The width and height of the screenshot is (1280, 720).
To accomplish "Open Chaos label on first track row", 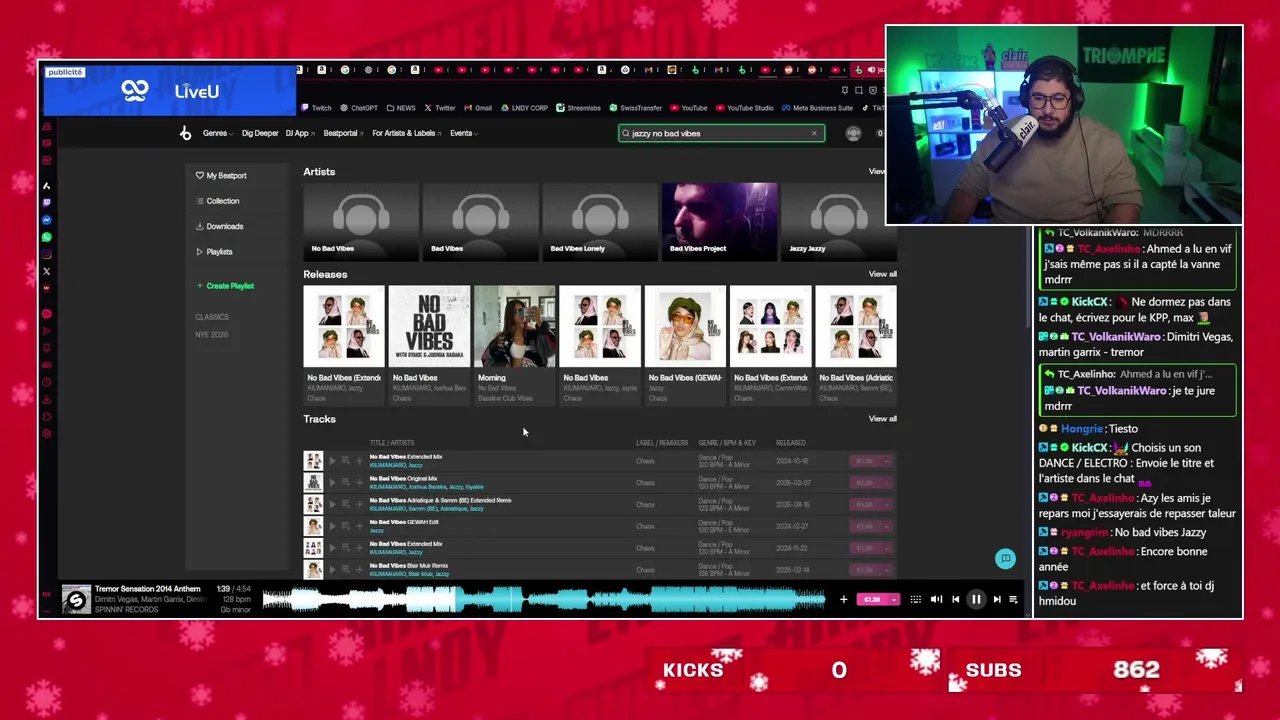I will 645,461.
